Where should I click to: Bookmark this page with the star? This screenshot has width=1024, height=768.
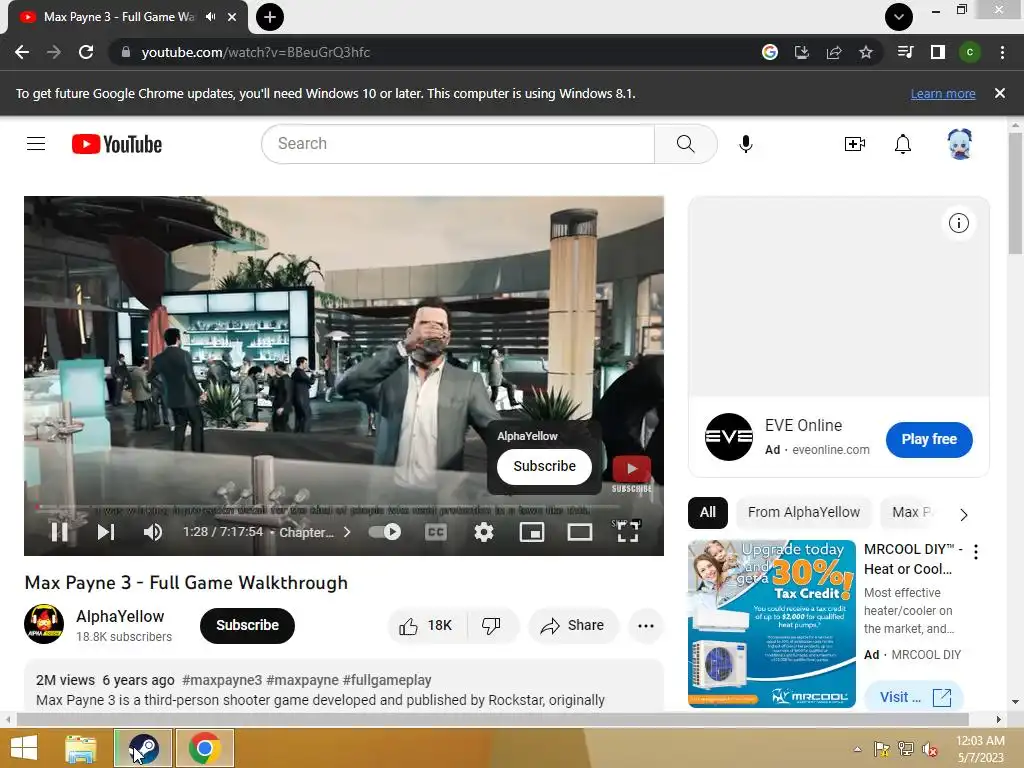[x=866, y=52]
